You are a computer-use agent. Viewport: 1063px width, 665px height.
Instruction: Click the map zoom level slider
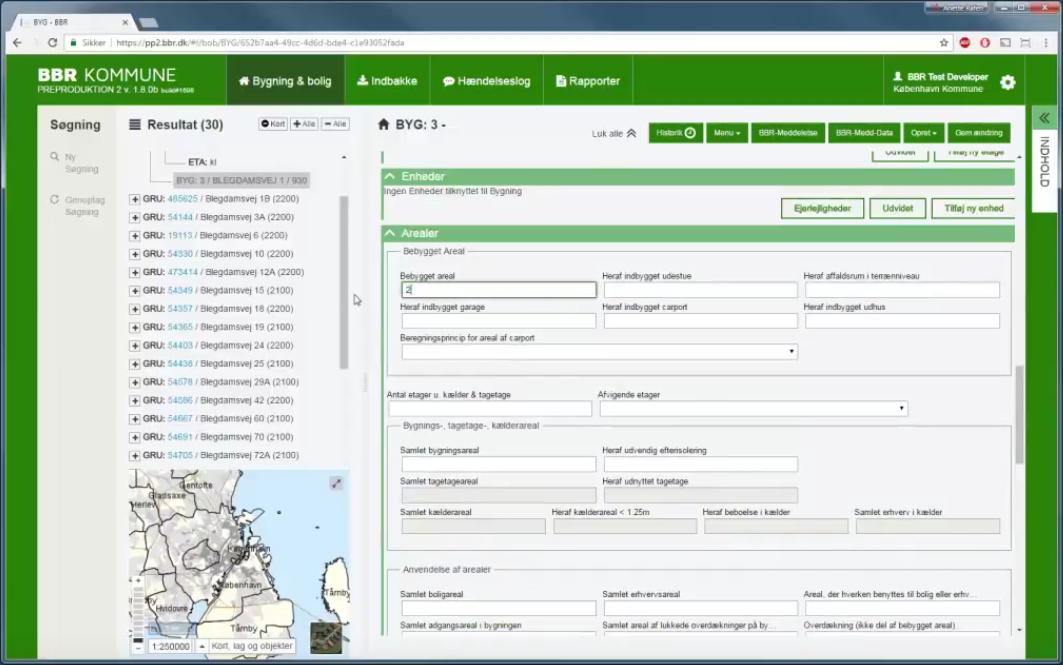138,614
